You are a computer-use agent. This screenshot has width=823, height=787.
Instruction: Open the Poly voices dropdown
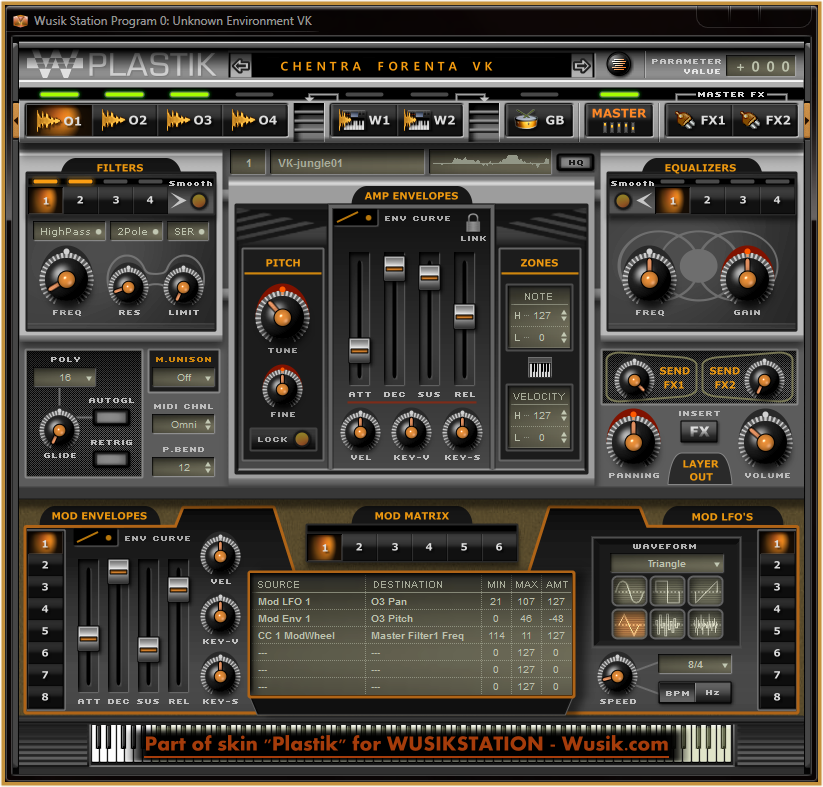[x=64, y=378]
